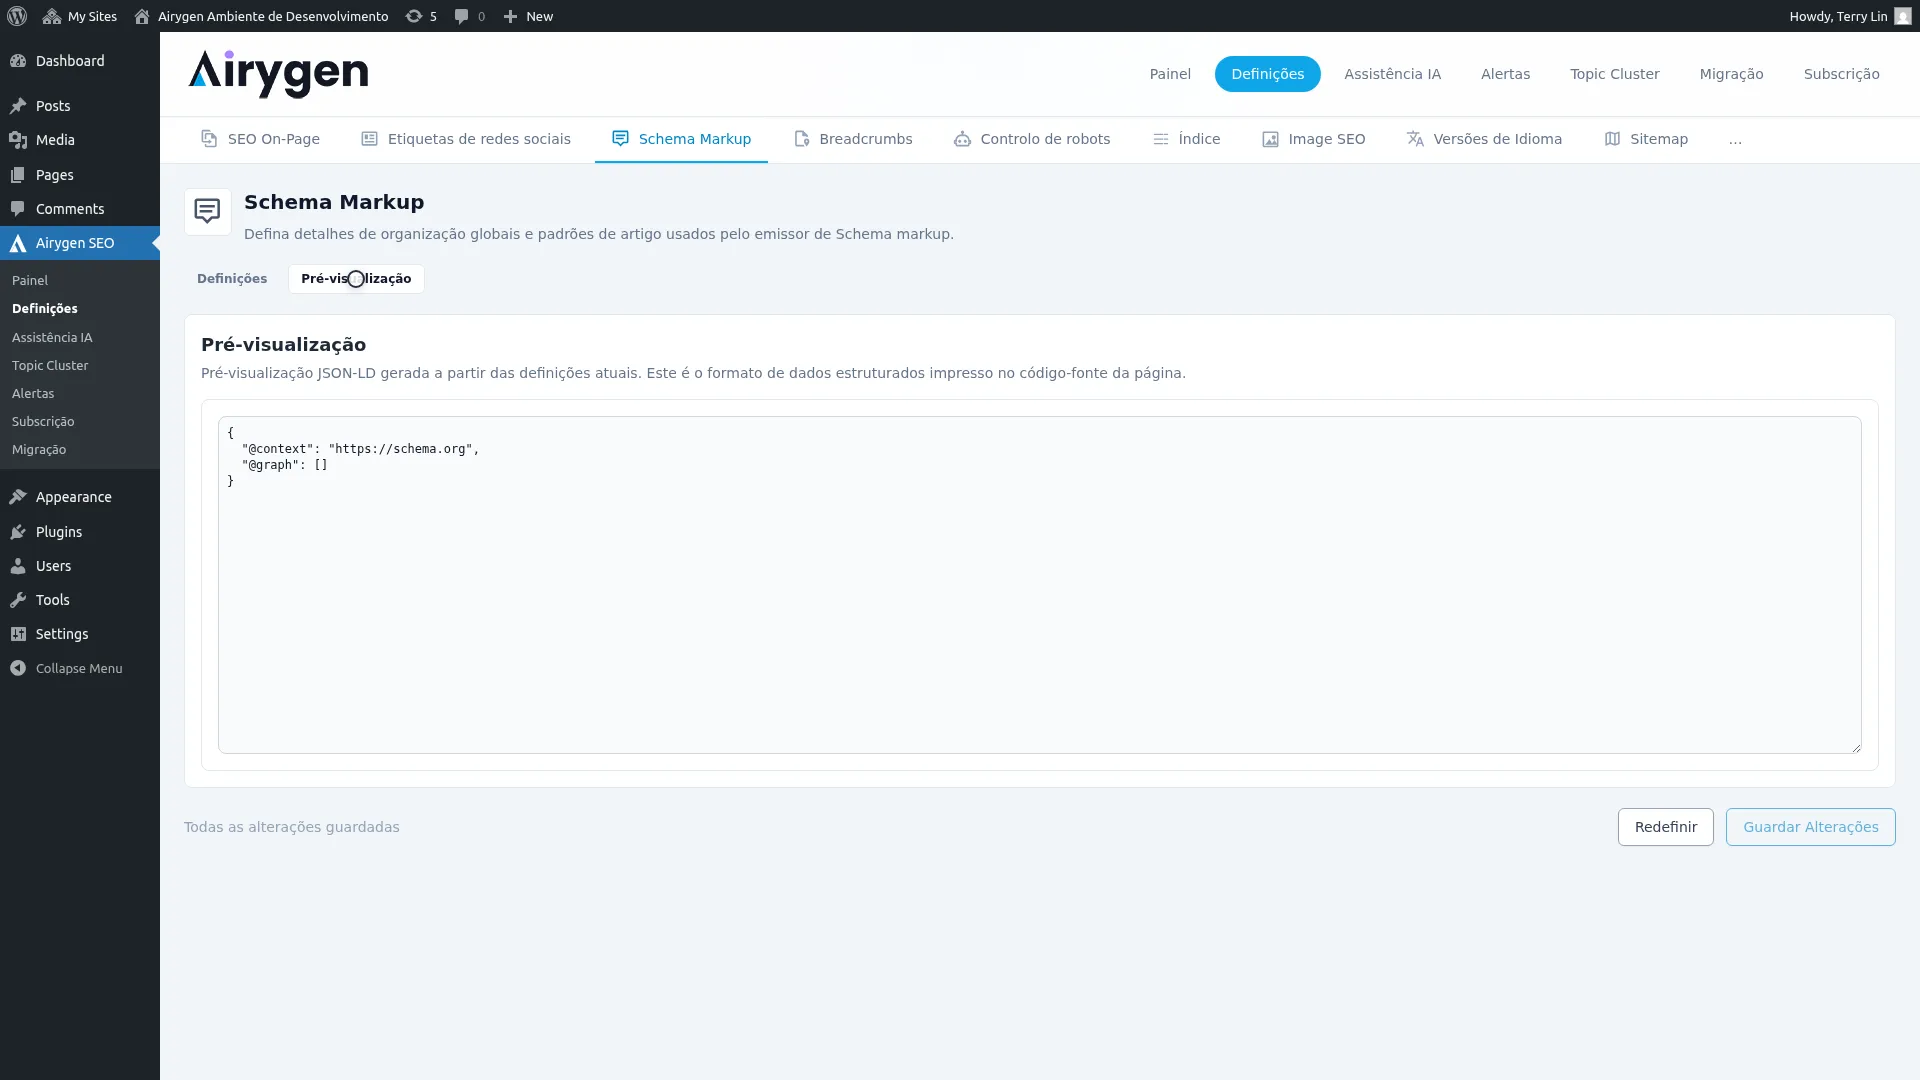This screenshot has height=1080, width=1920.
Task: Click the Collapse Menu arrow icon
Action: click(x=18, y=668)
